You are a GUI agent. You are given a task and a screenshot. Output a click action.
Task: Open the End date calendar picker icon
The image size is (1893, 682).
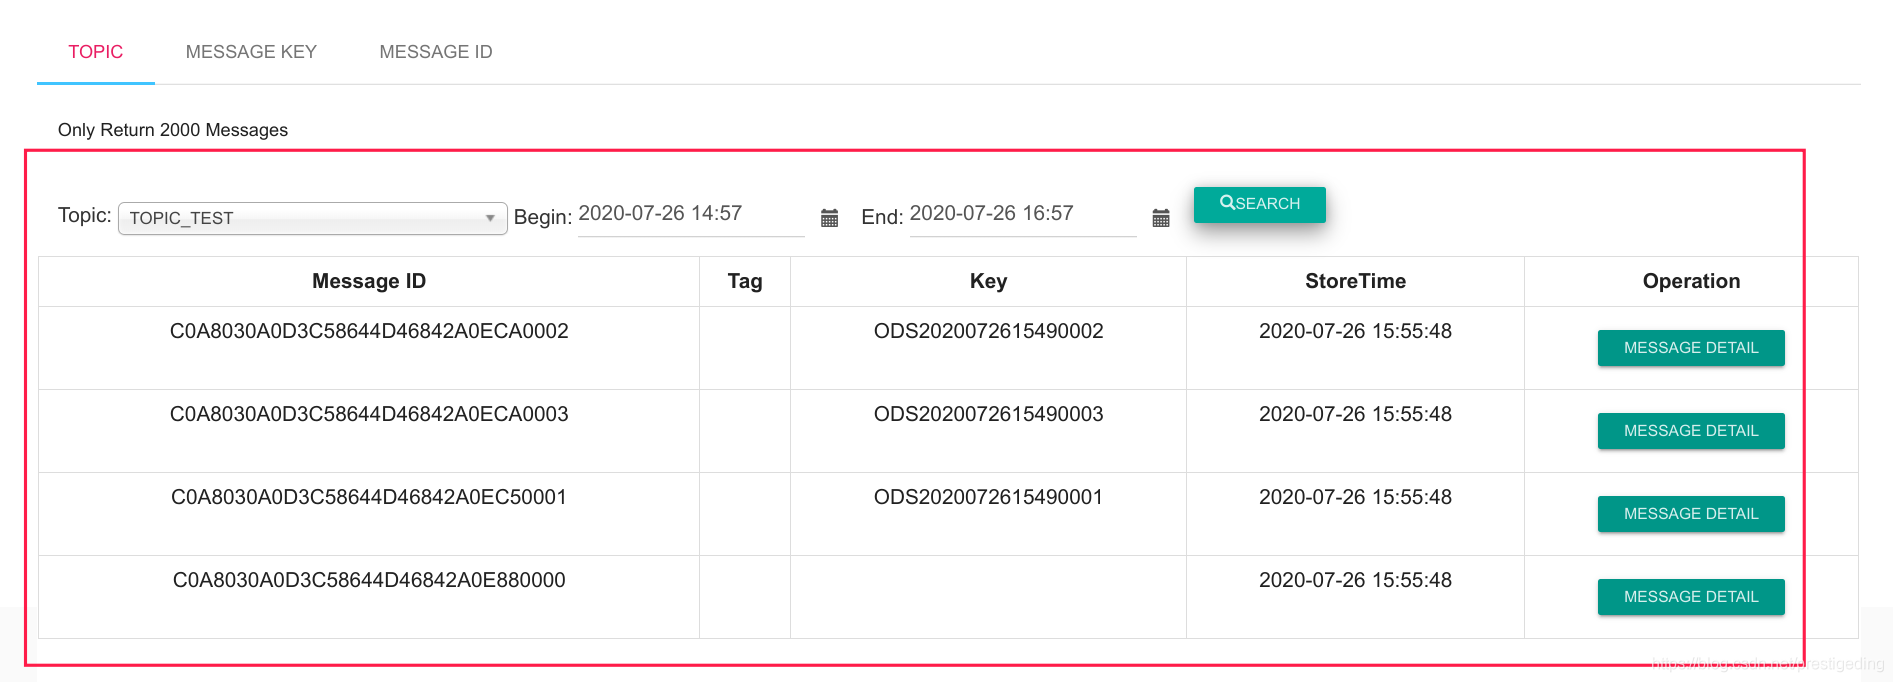(1160, 218)
